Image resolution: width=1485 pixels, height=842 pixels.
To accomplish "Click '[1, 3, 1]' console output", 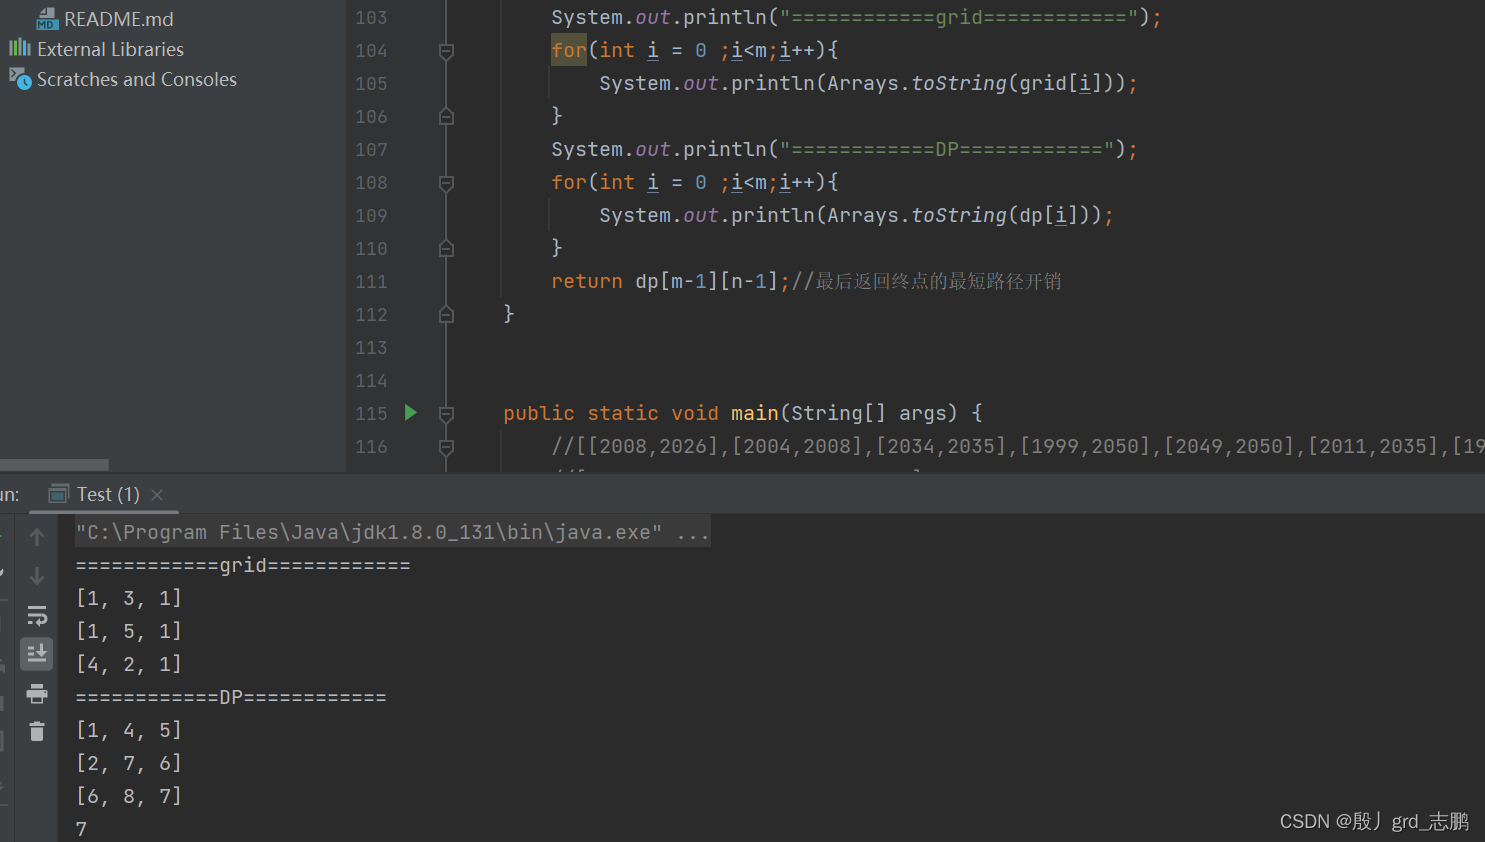I will pyautogui.click(x=129, y=599).
